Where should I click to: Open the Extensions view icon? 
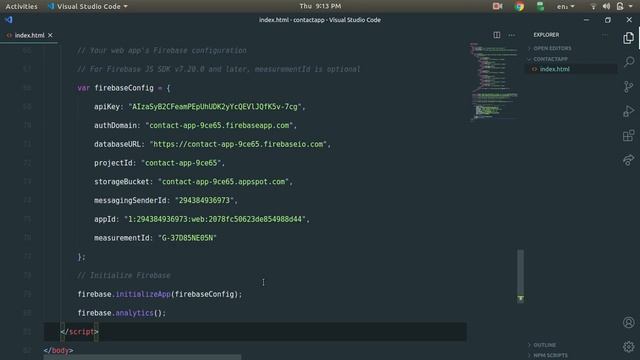pos(629,136)
